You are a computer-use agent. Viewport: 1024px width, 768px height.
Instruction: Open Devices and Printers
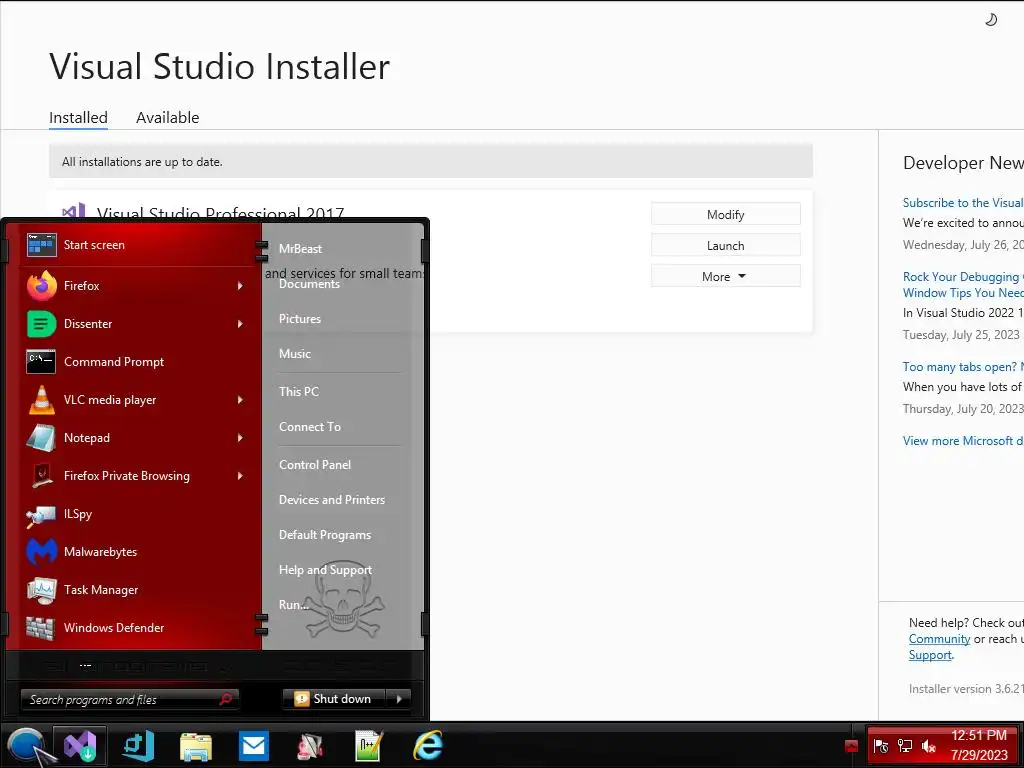[x=332, y=500]
